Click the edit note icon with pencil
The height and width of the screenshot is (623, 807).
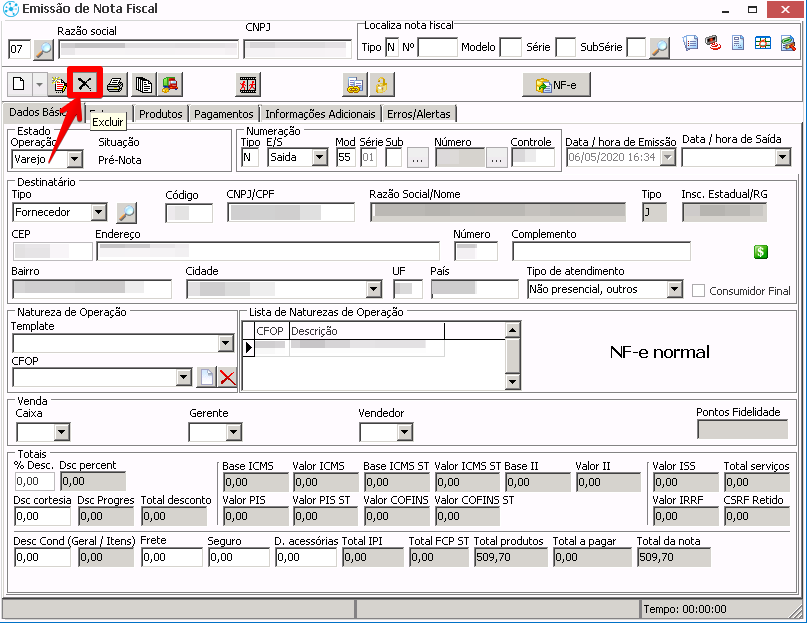tap(59, 84)
